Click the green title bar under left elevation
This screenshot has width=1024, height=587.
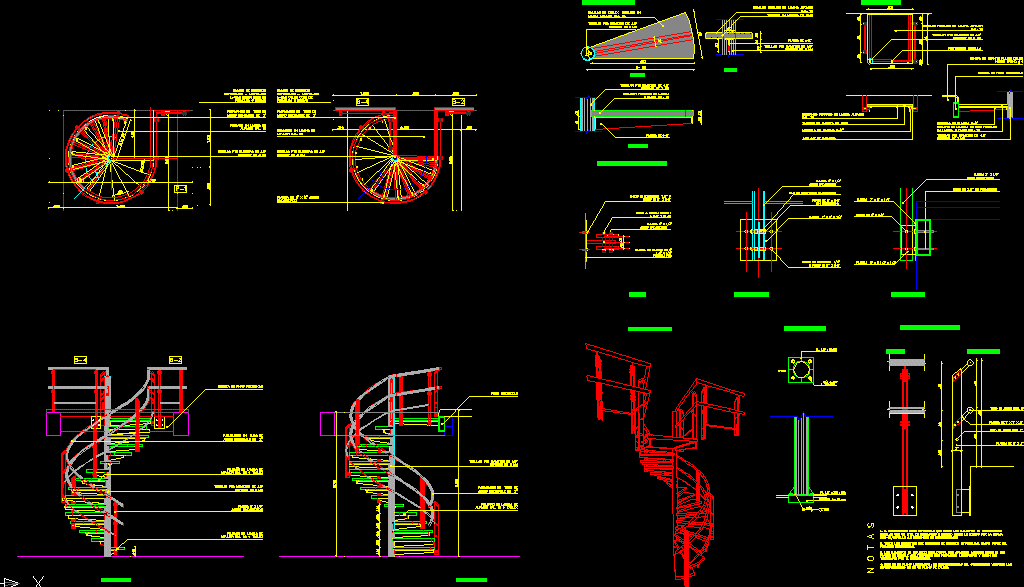point(116,580)
